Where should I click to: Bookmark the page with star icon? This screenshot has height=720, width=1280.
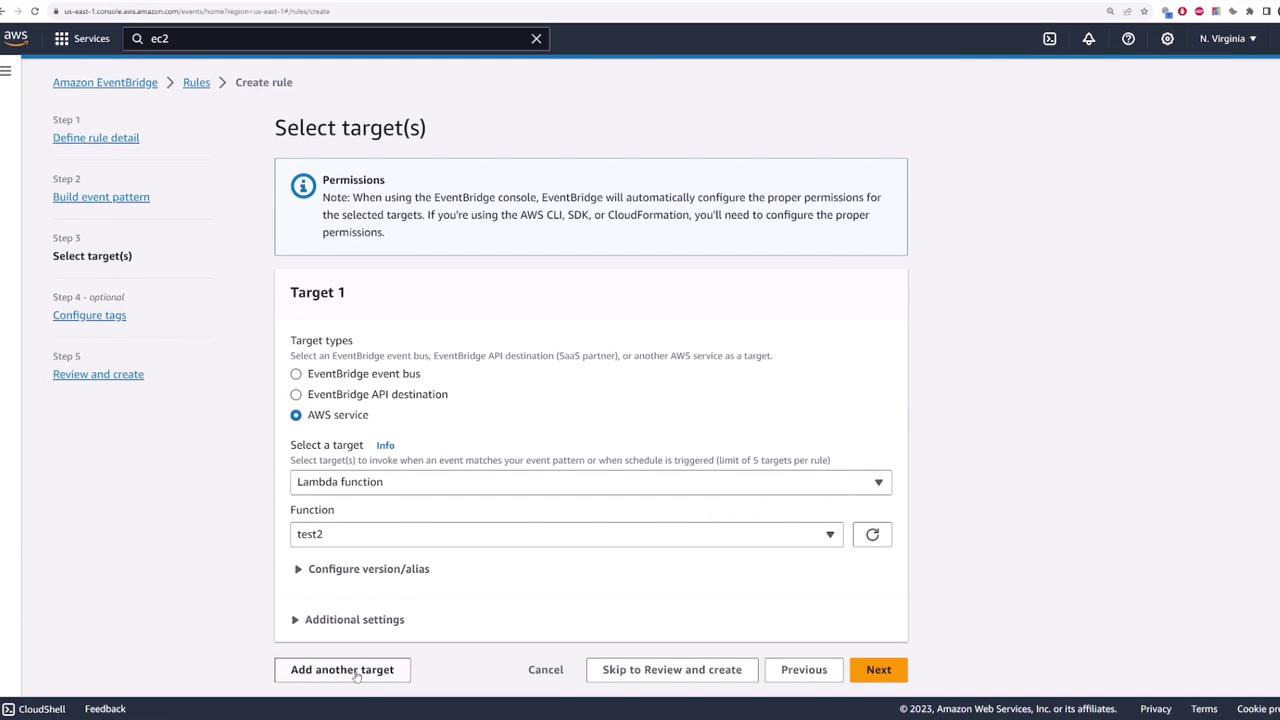[x=1144, y=11]
